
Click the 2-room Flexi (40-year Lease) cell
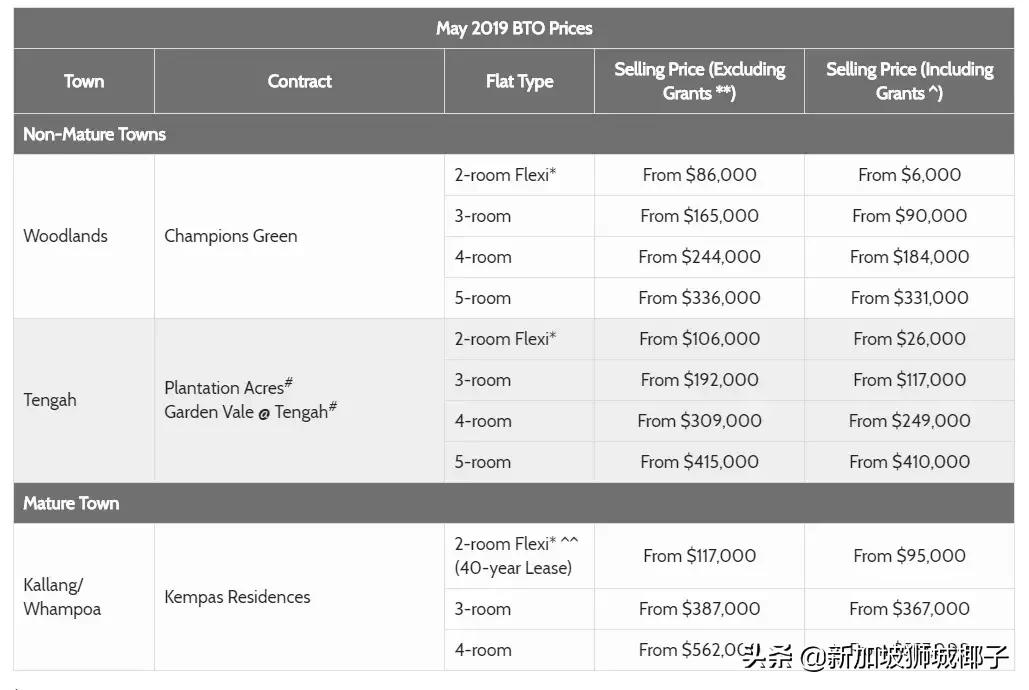click(516, 556)
